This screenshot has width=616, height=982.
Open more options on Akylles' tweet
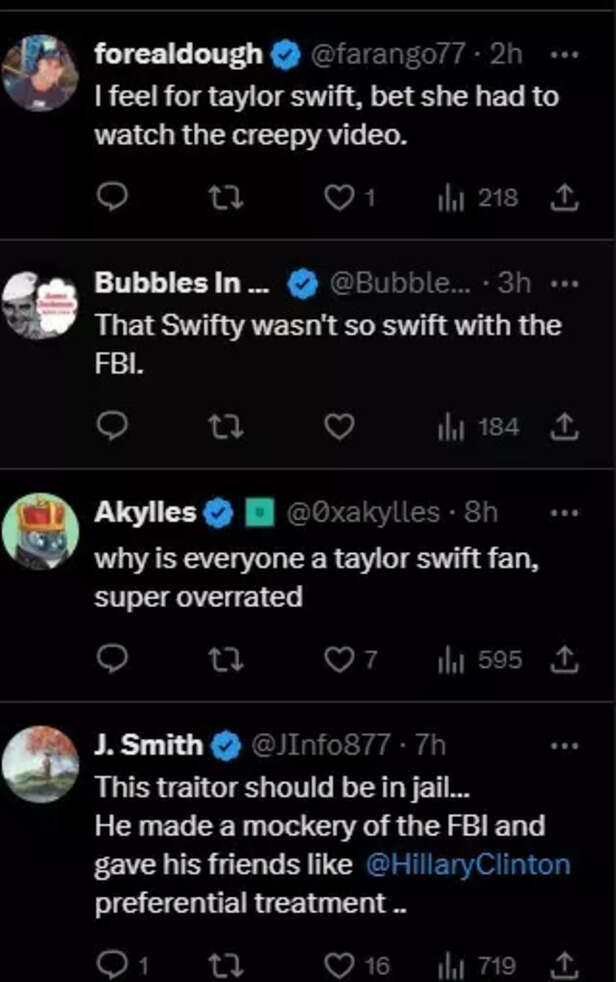click(565, 513)
